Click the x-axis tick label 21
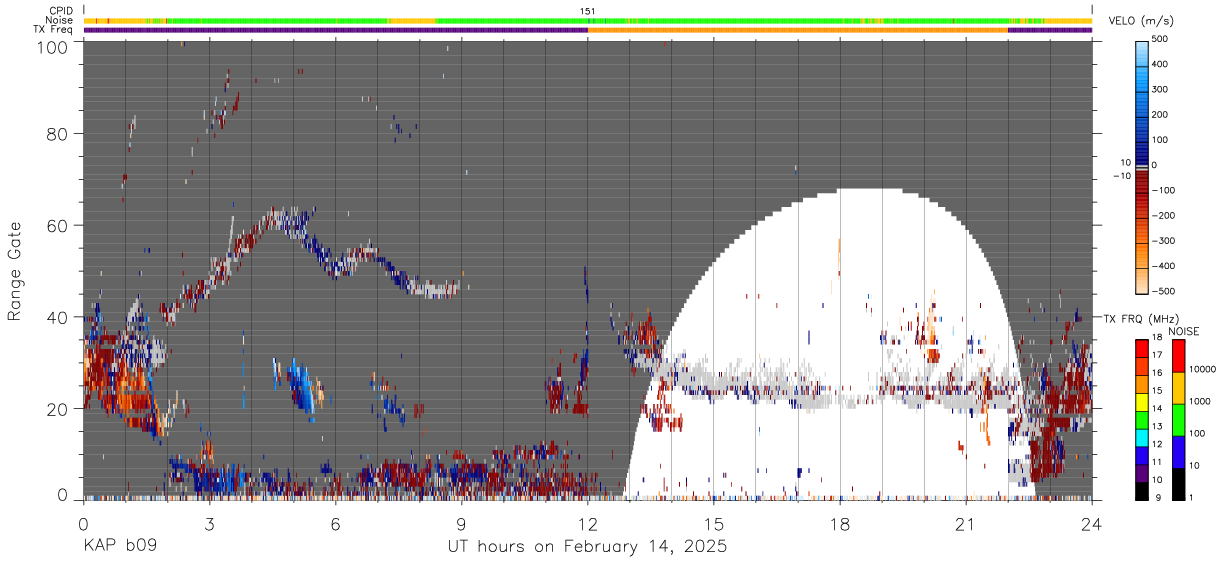The width and height of the screenshot is (1228, 567). 966,523
